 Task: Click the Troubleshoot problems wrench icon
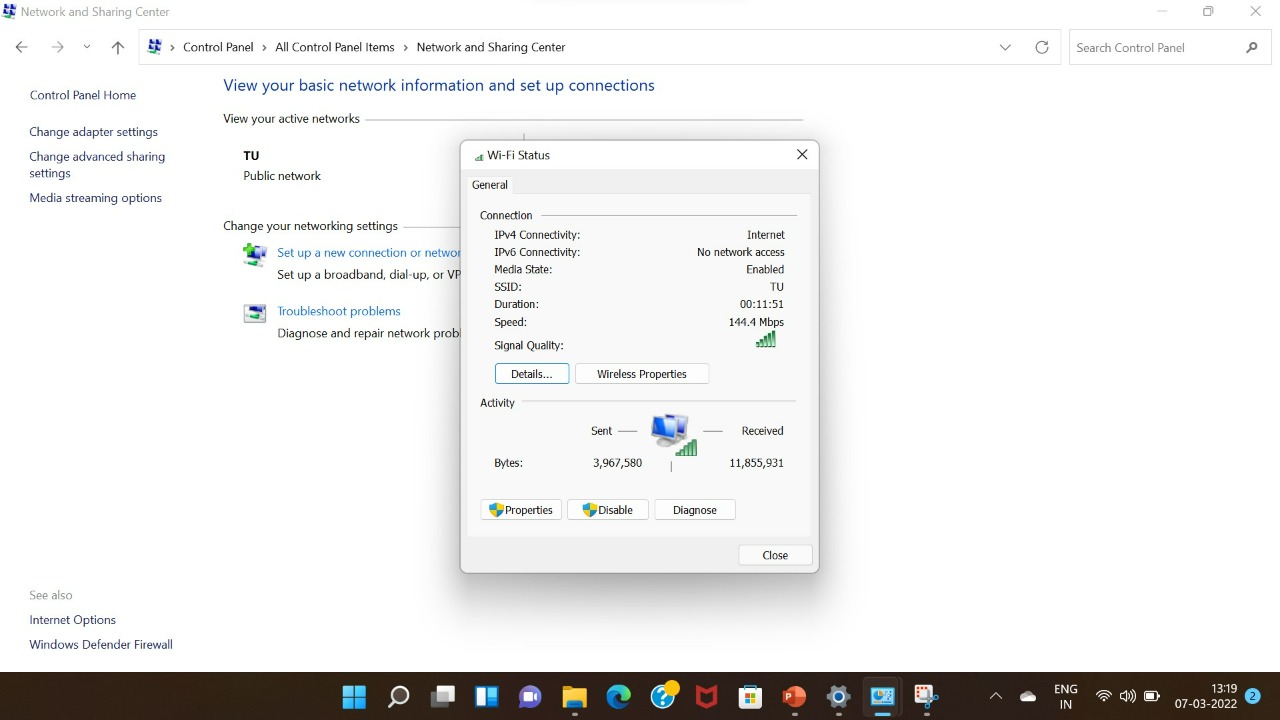click(255, 313)
